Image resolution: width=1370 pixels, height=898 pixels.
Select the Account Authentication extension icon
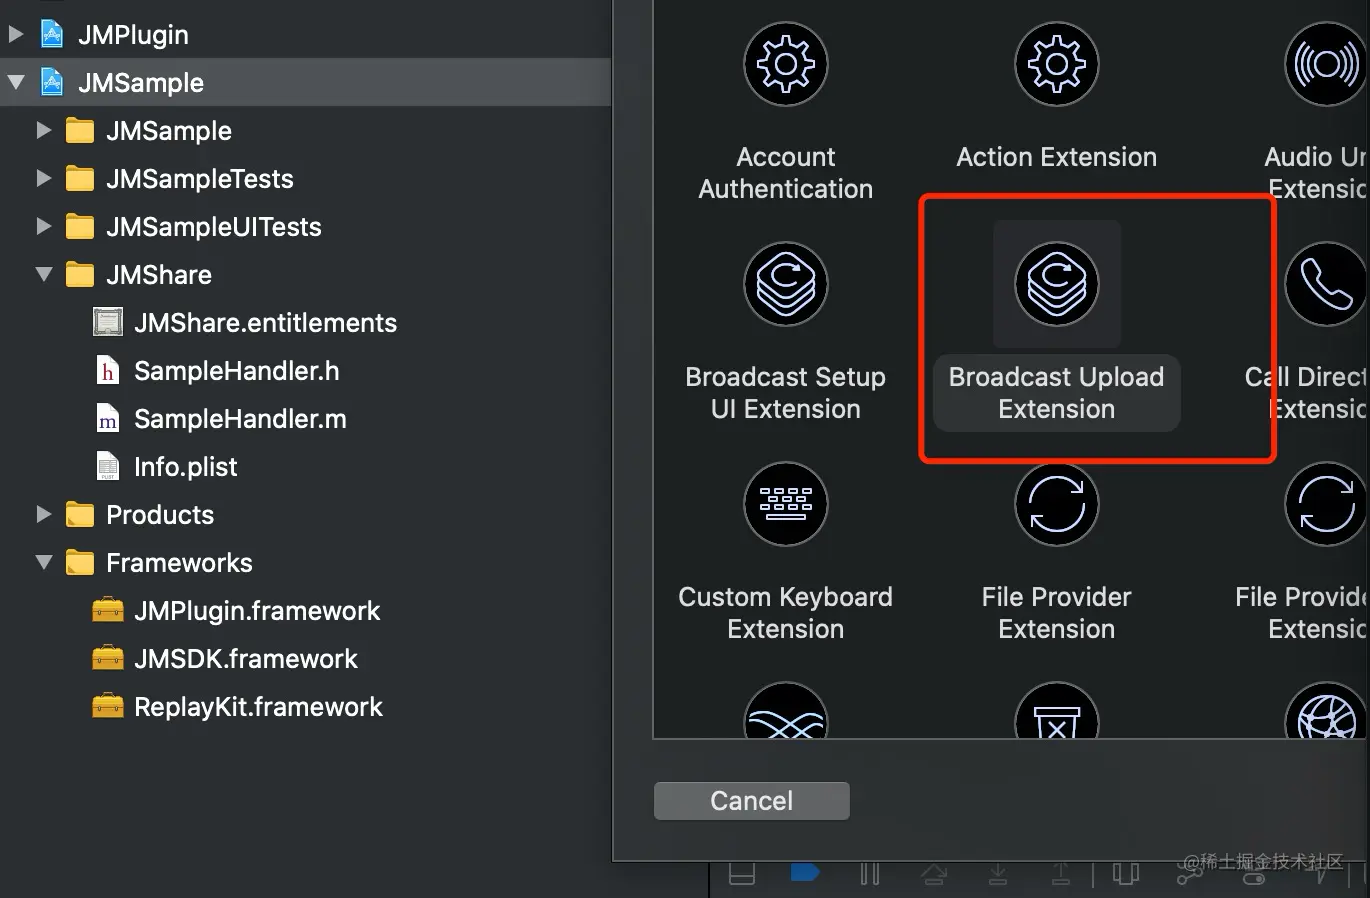click(x=786, y=65)
